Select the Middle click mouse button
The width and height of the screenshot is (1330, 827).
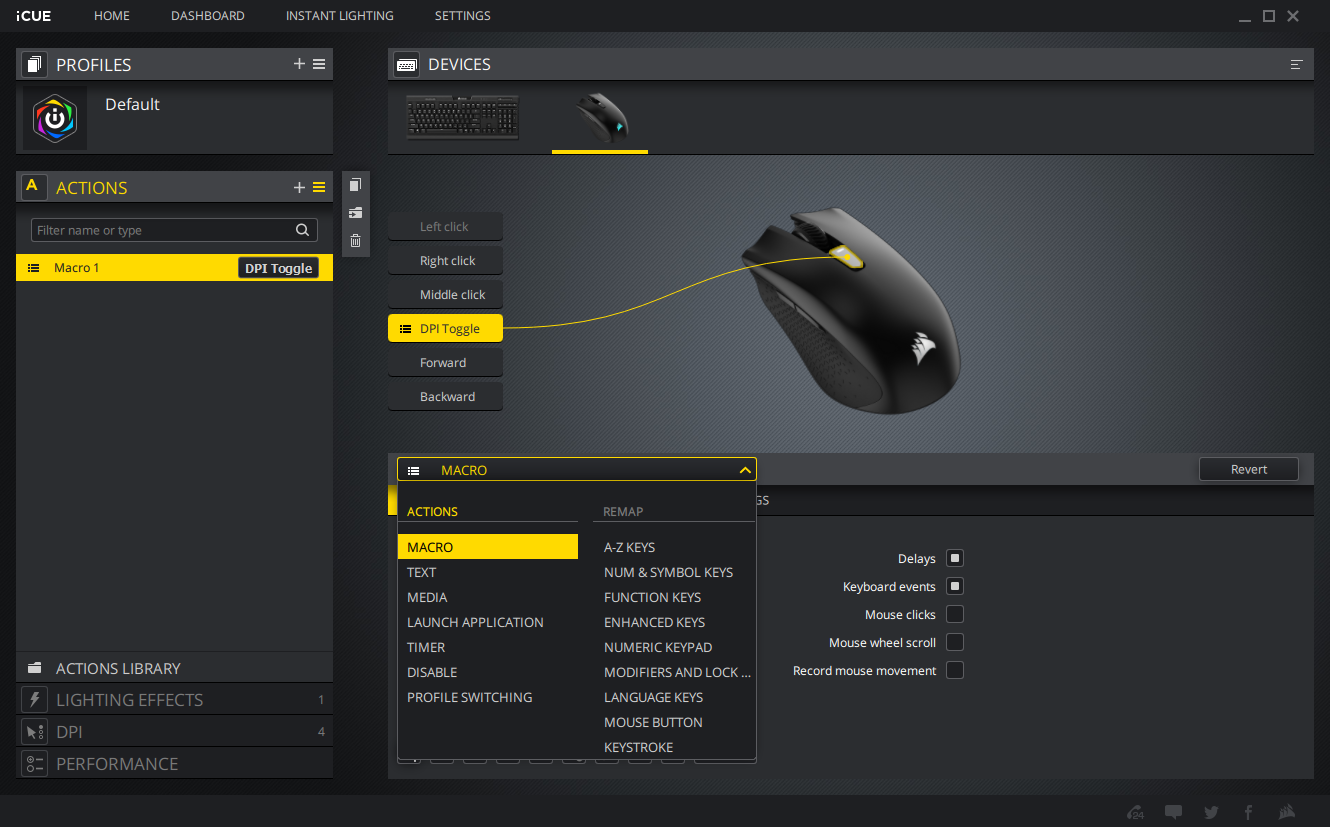[x=446, y=295]
